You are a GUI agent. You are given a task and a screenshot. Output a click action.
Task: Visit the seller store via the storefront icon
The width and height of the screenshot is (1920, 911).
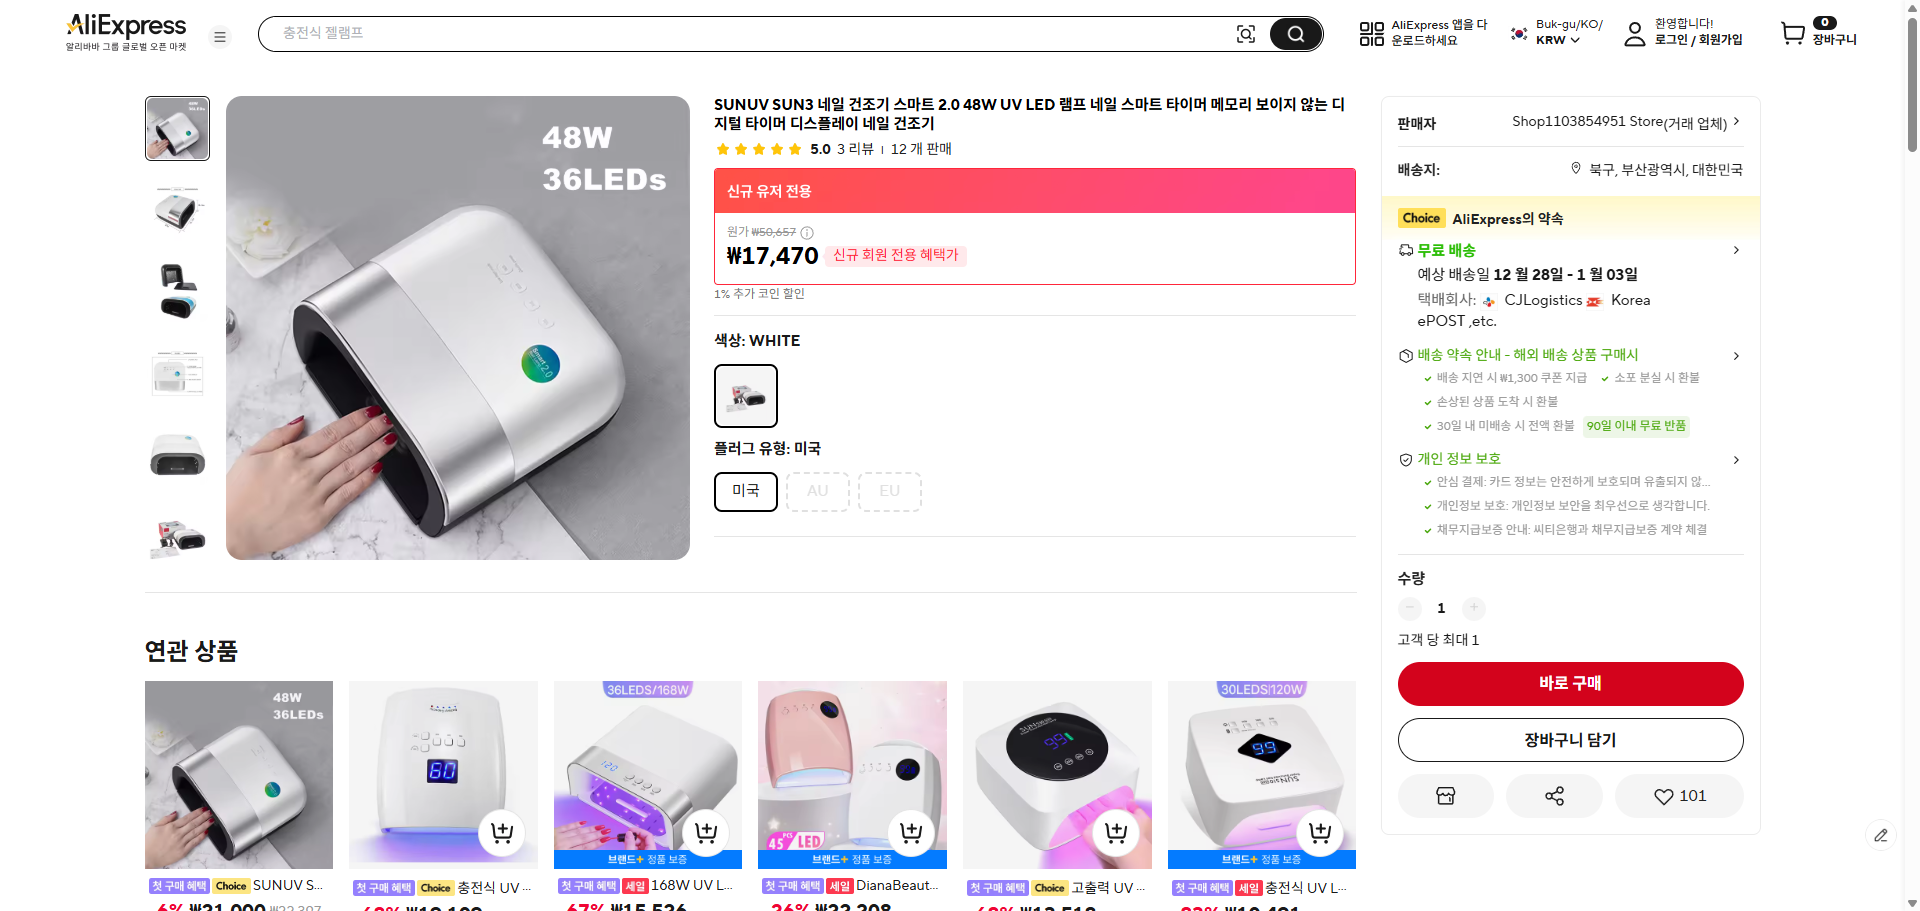pos(1445,796)
